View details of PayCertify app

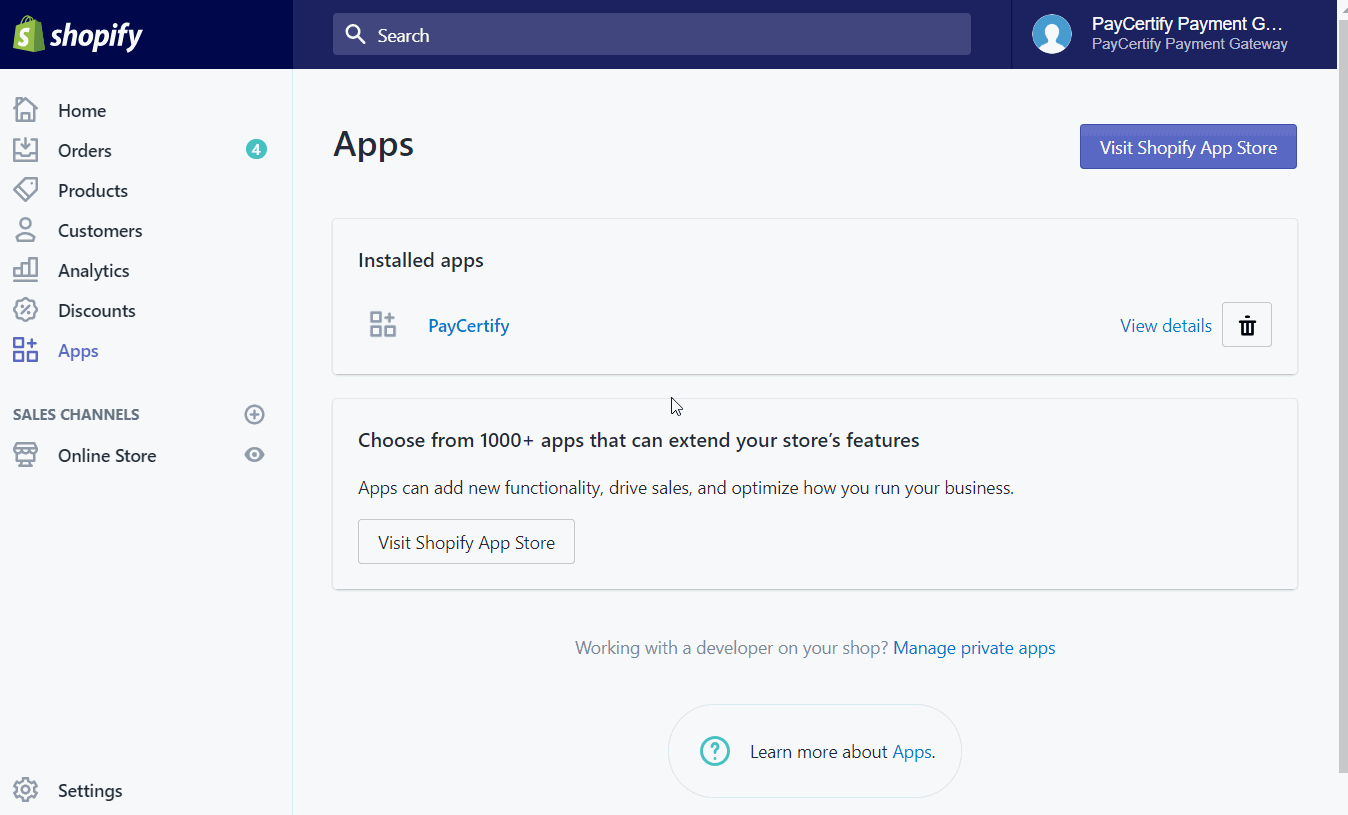tap(1166, 326)
